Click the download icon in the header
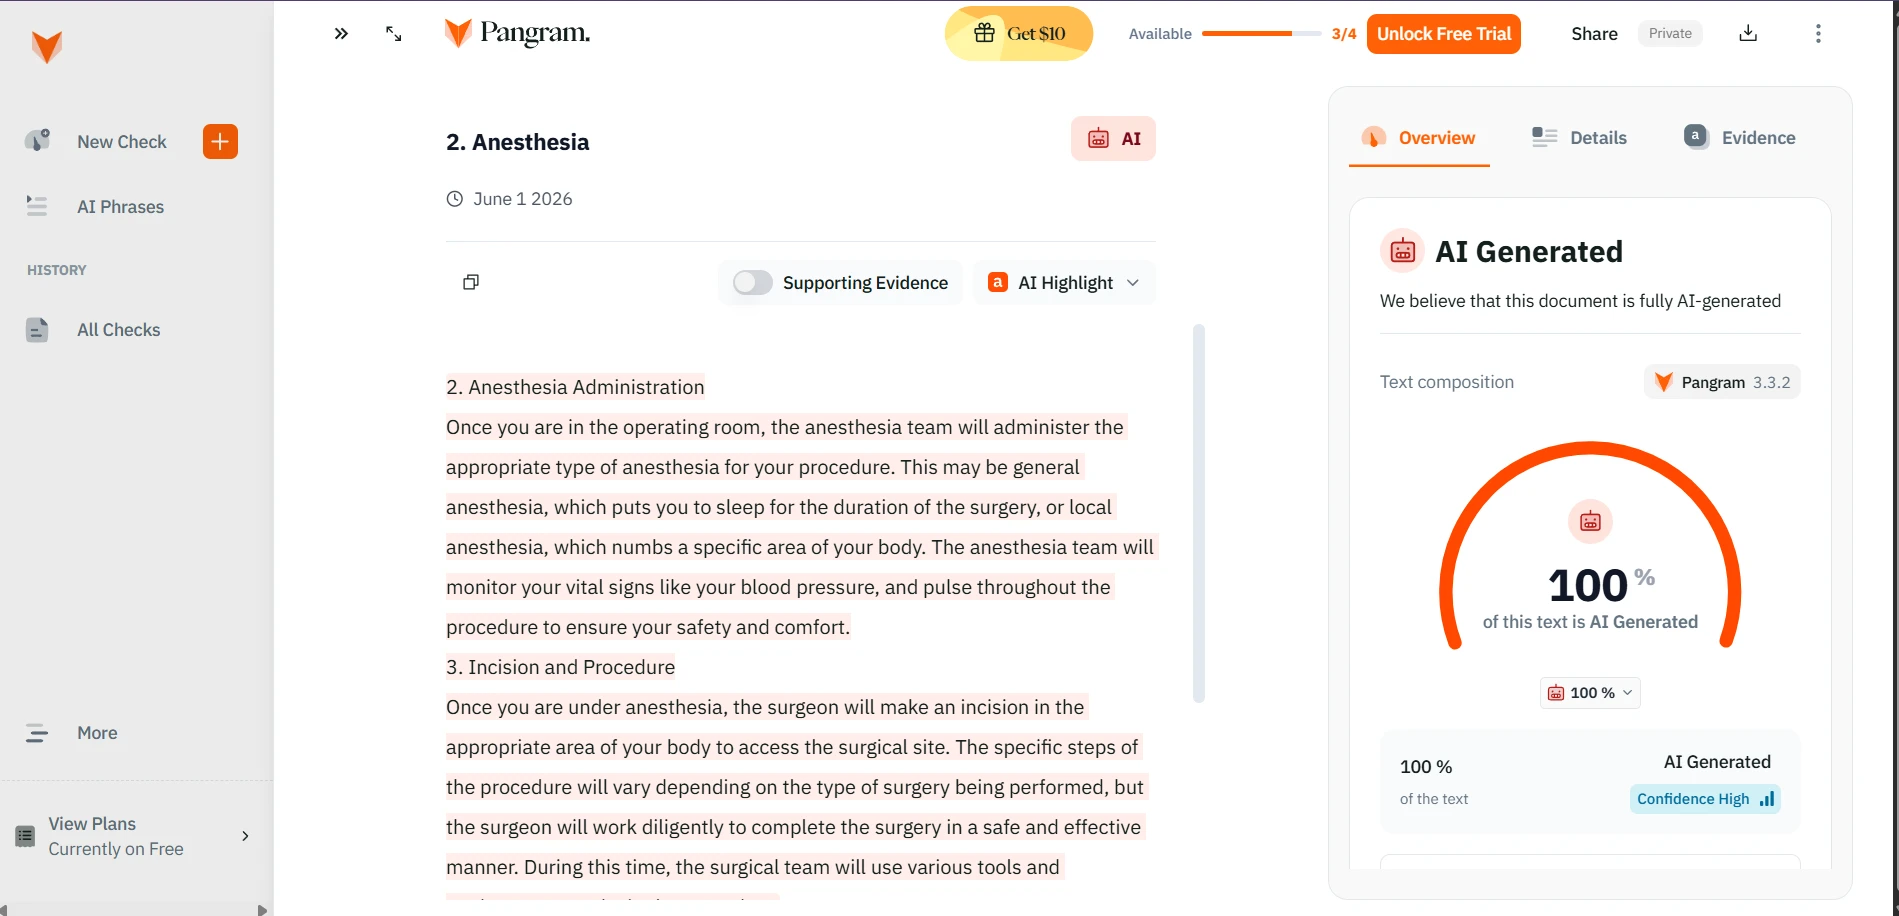The height and width of the screenshot is (916, 1899). tap(1748, 33)
